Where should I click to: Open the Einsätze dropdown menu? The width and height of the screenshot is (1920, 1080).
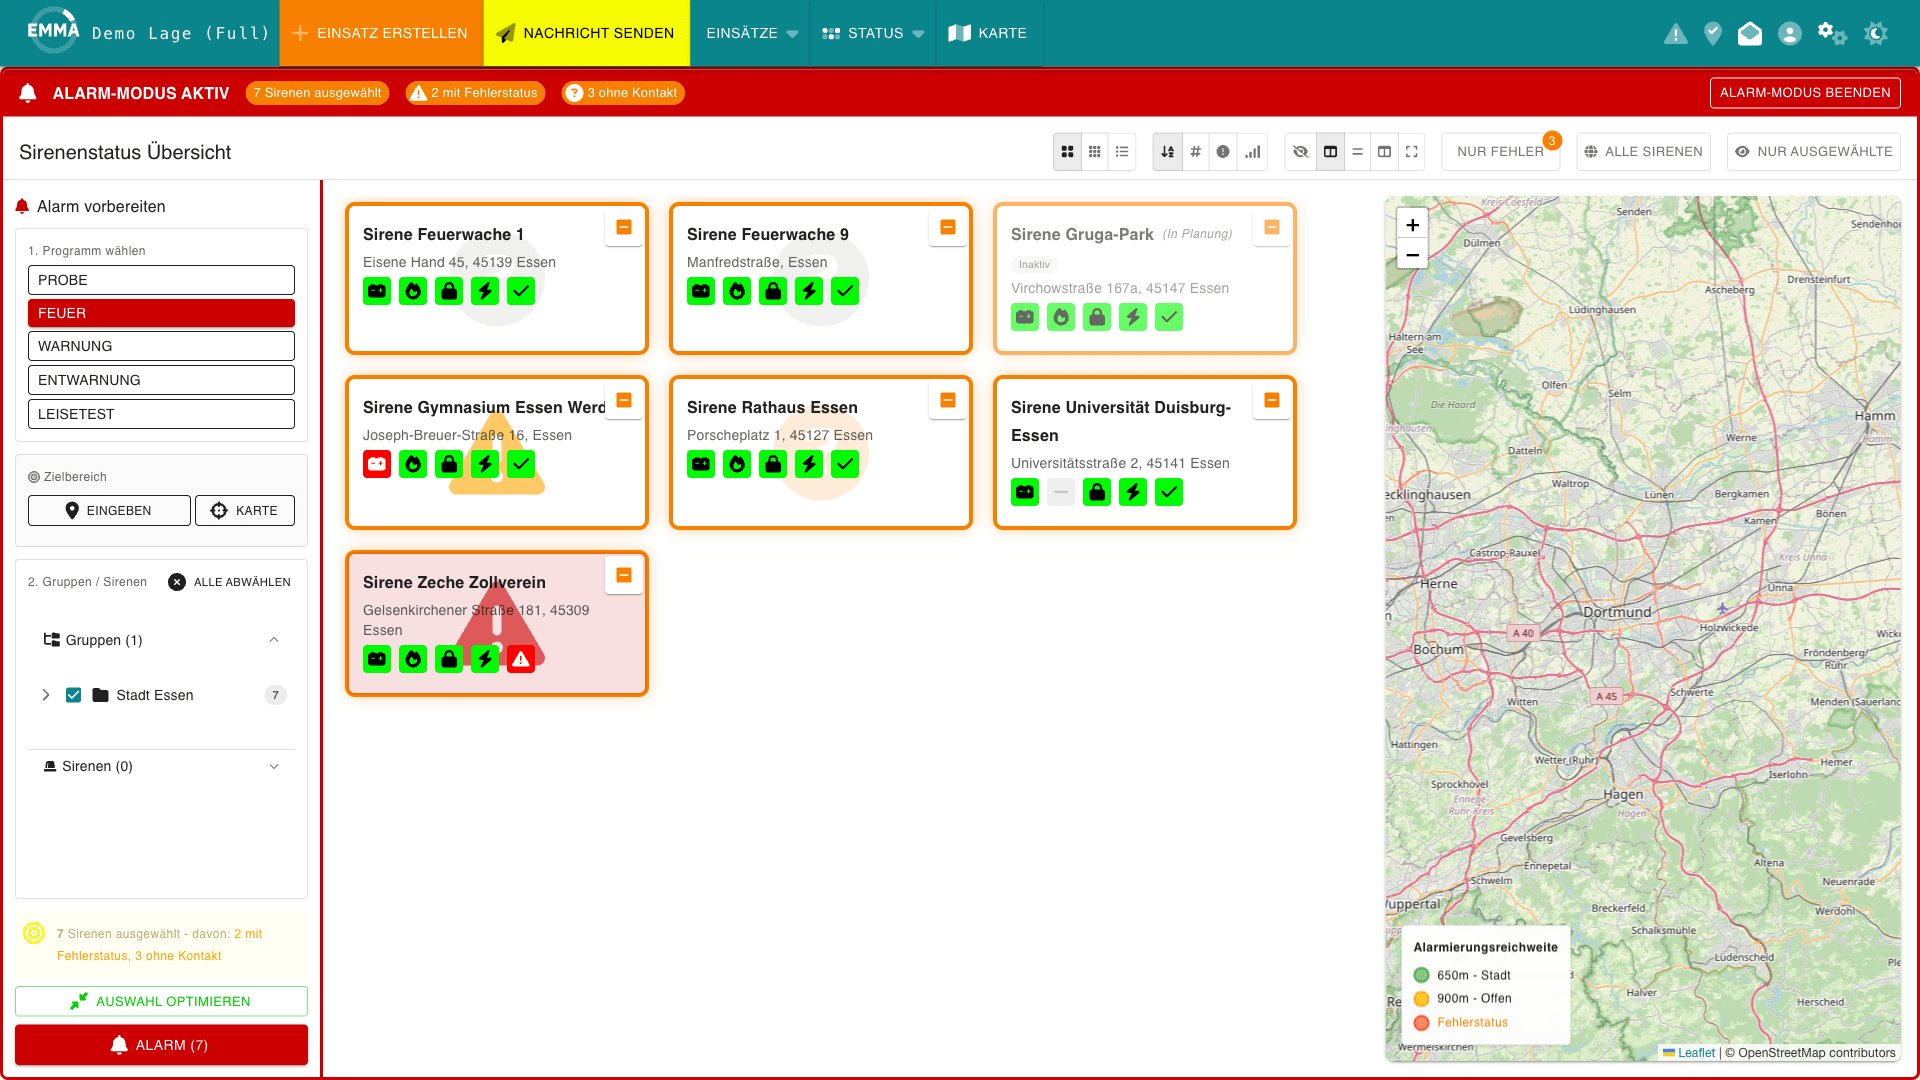coord(751,33)
